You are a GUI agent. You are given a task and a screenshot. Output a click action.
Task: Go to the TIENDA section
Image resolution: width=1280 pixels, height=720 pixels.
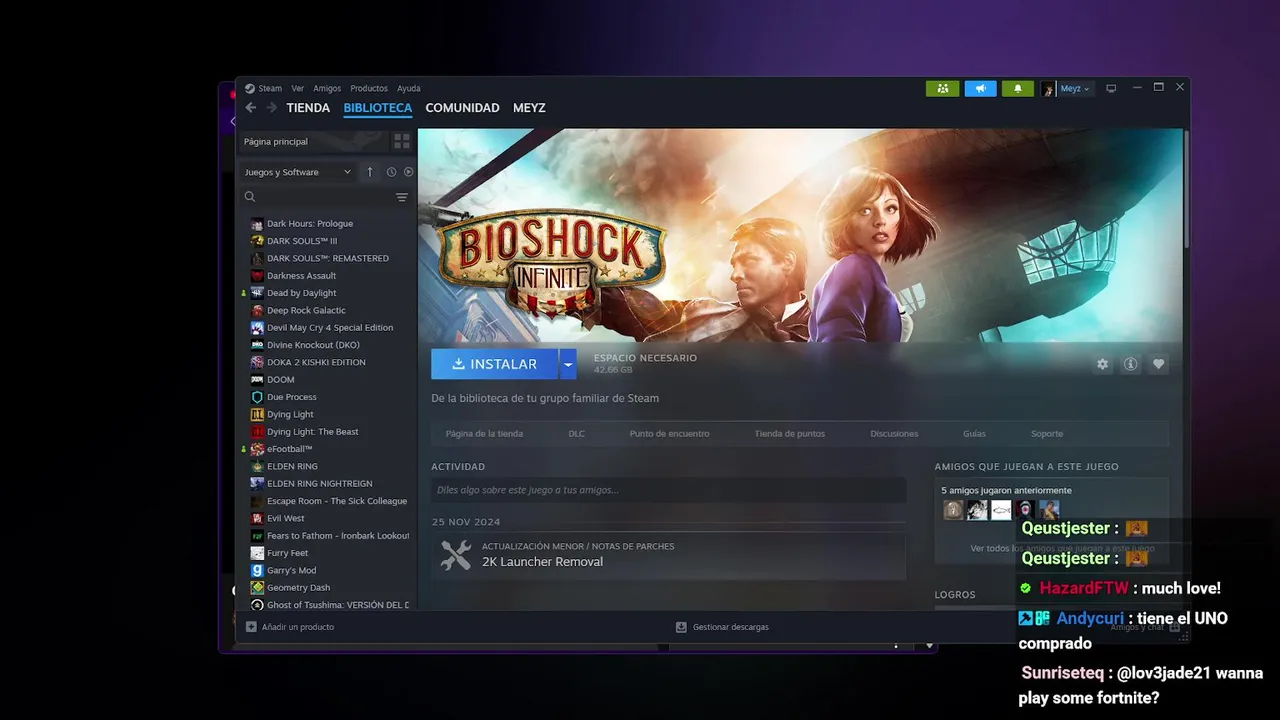[x=308, y=108]
